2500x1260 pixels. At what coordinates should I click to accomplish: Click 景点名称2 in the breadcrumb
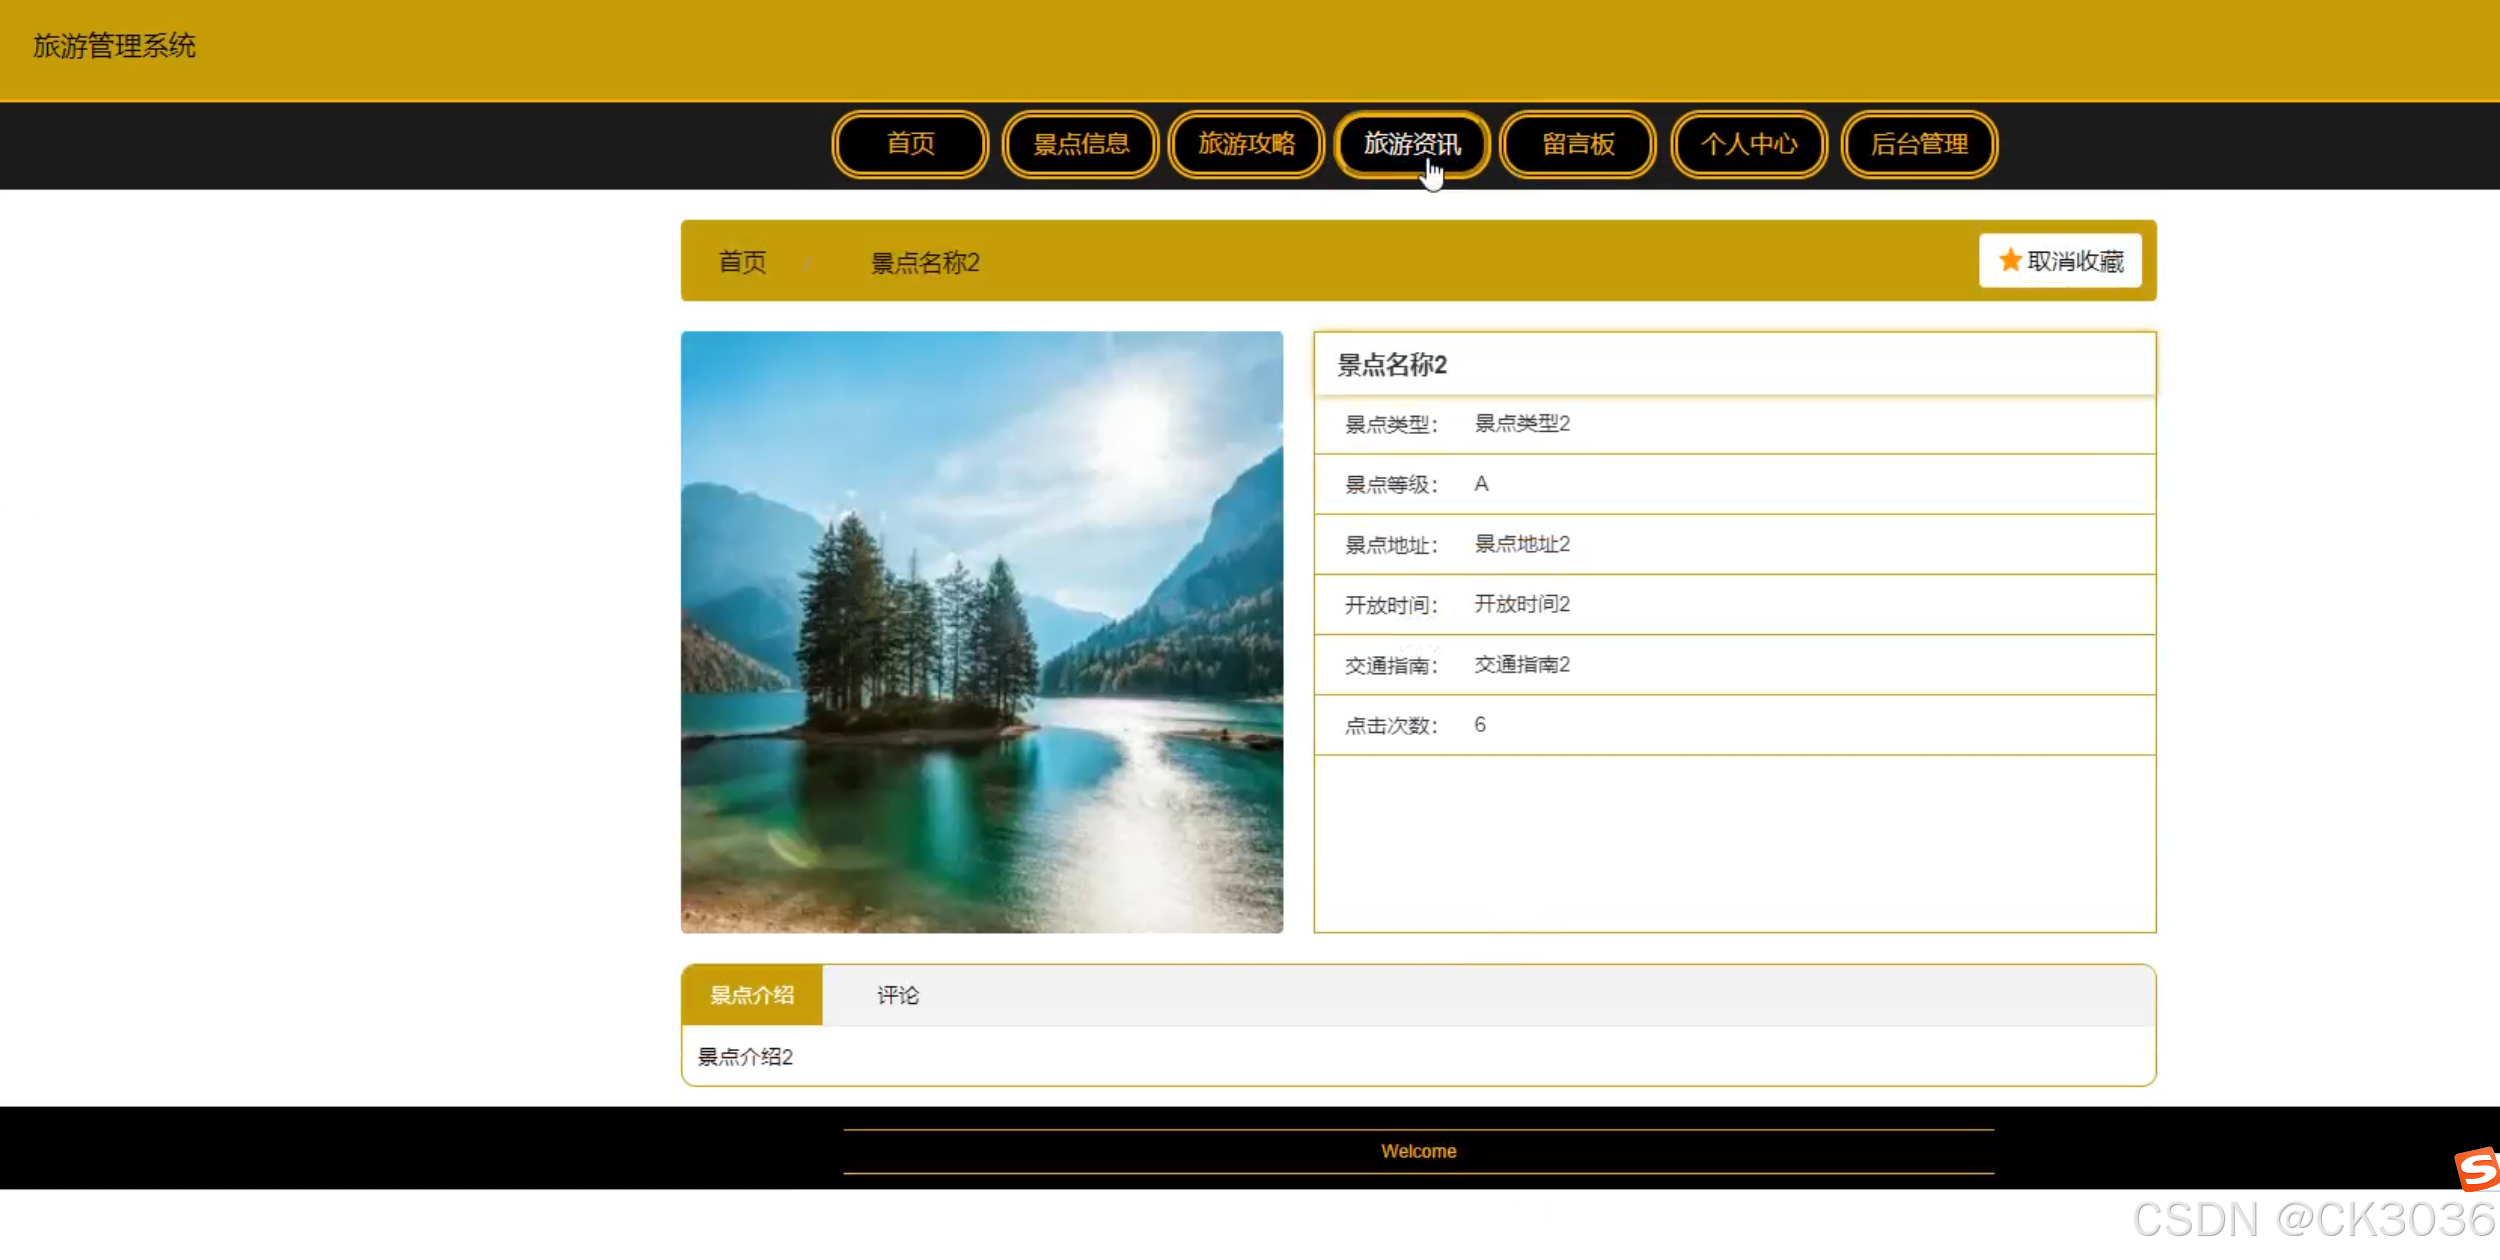pyautogui.click(x=925, y=261)
